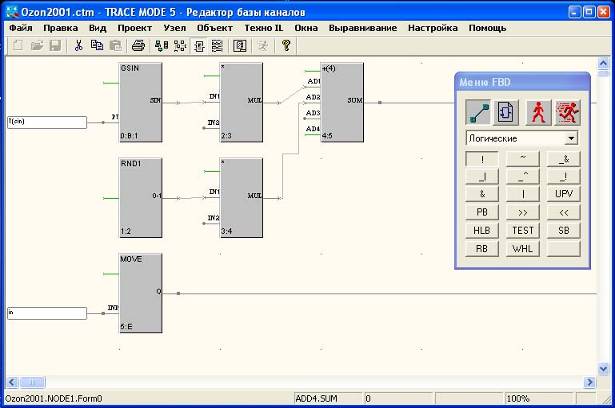Click the WHL block button
615x408 pixels.
click(523, 248)
